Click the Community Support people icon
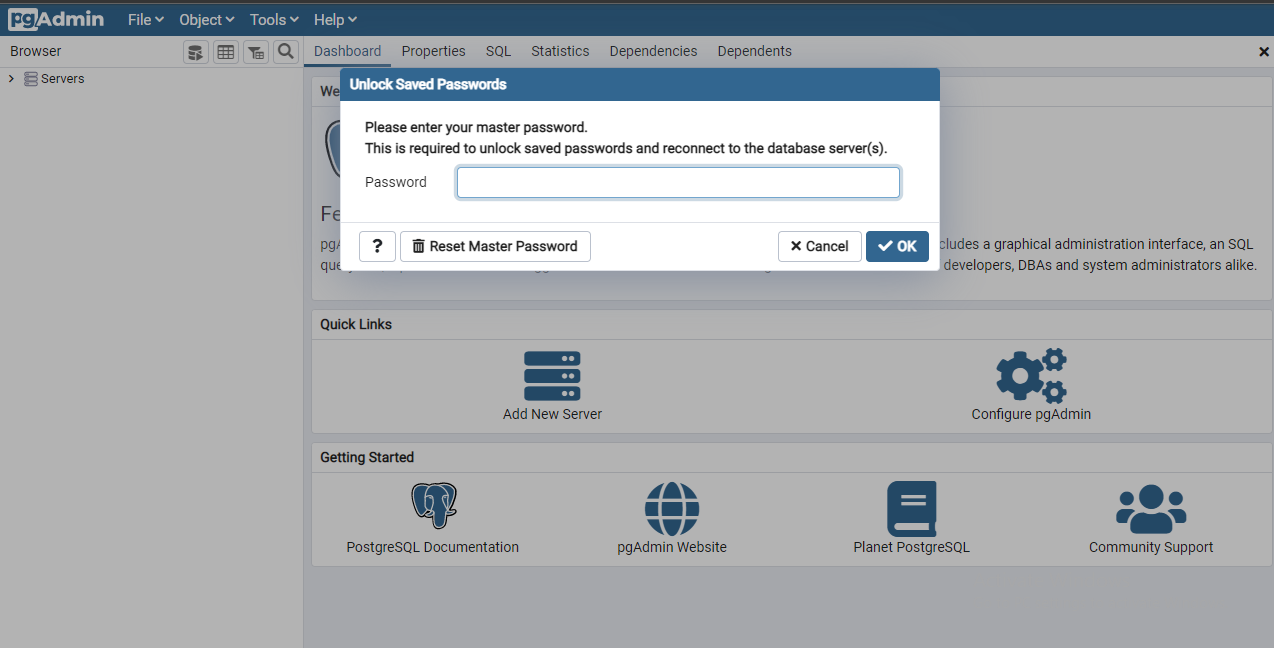Screen dimensions: 1274x648 point(1151,509)
